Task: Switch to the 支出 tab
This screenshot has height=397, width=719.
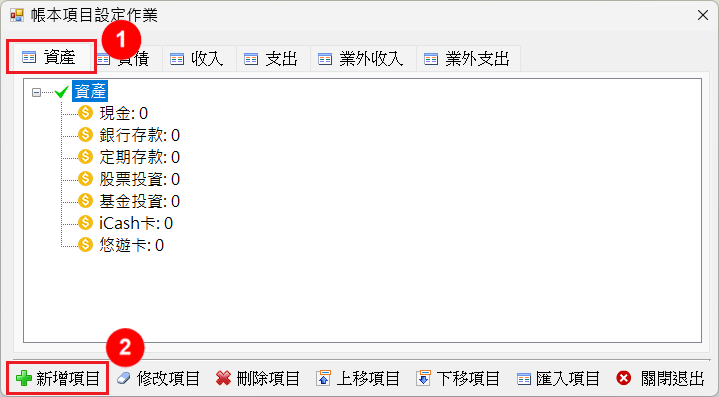Action: (273, 59)
